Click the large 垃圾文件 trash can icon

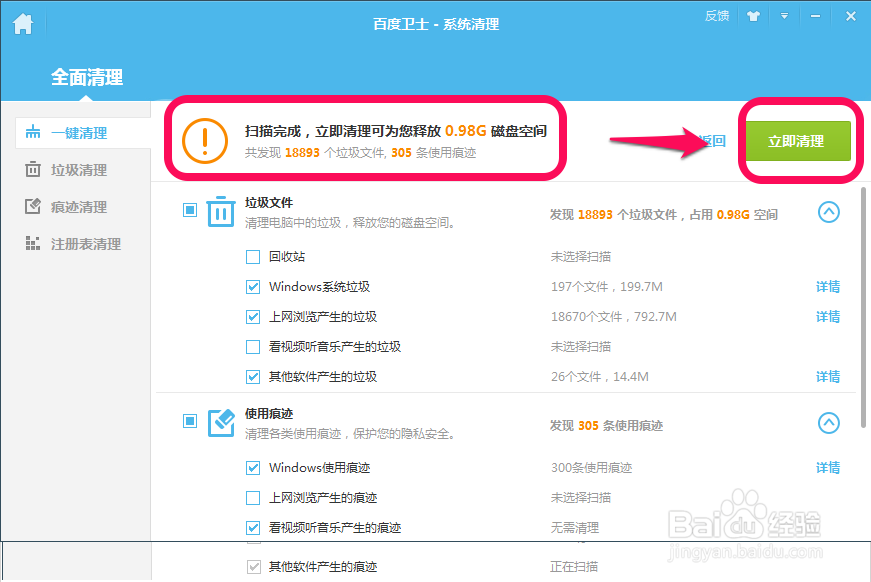[221, 212]
